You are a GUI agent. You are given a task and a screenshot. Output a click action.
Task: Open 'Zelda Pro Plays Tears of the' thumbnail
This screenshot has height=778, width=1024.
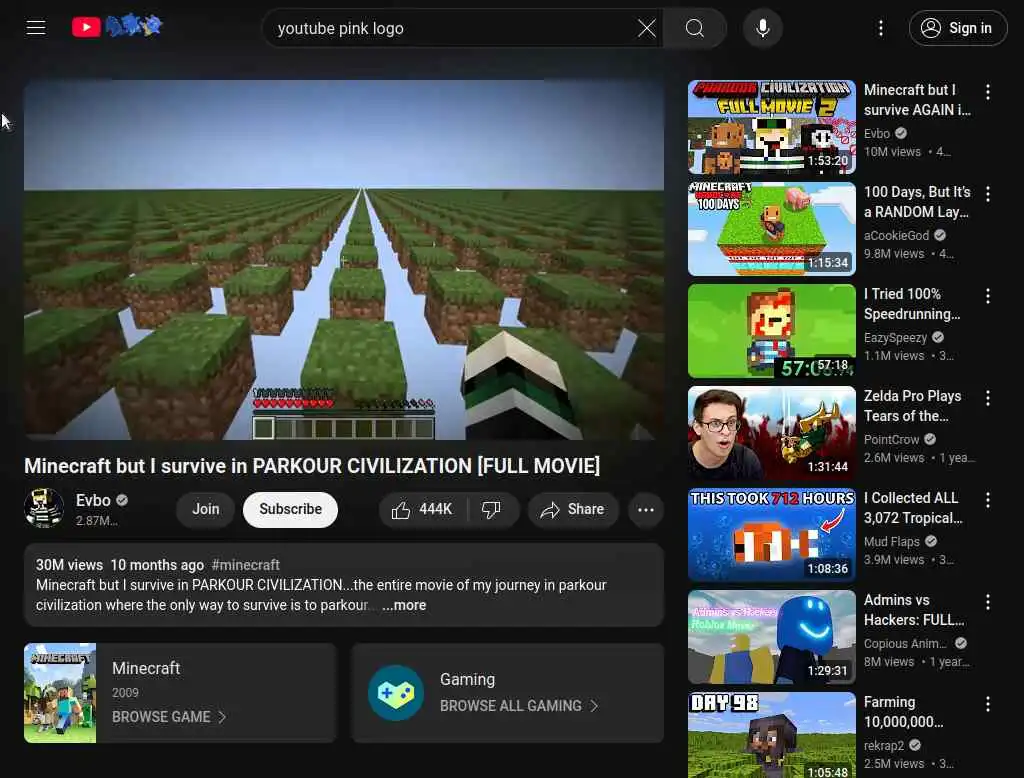coord(772,432)
